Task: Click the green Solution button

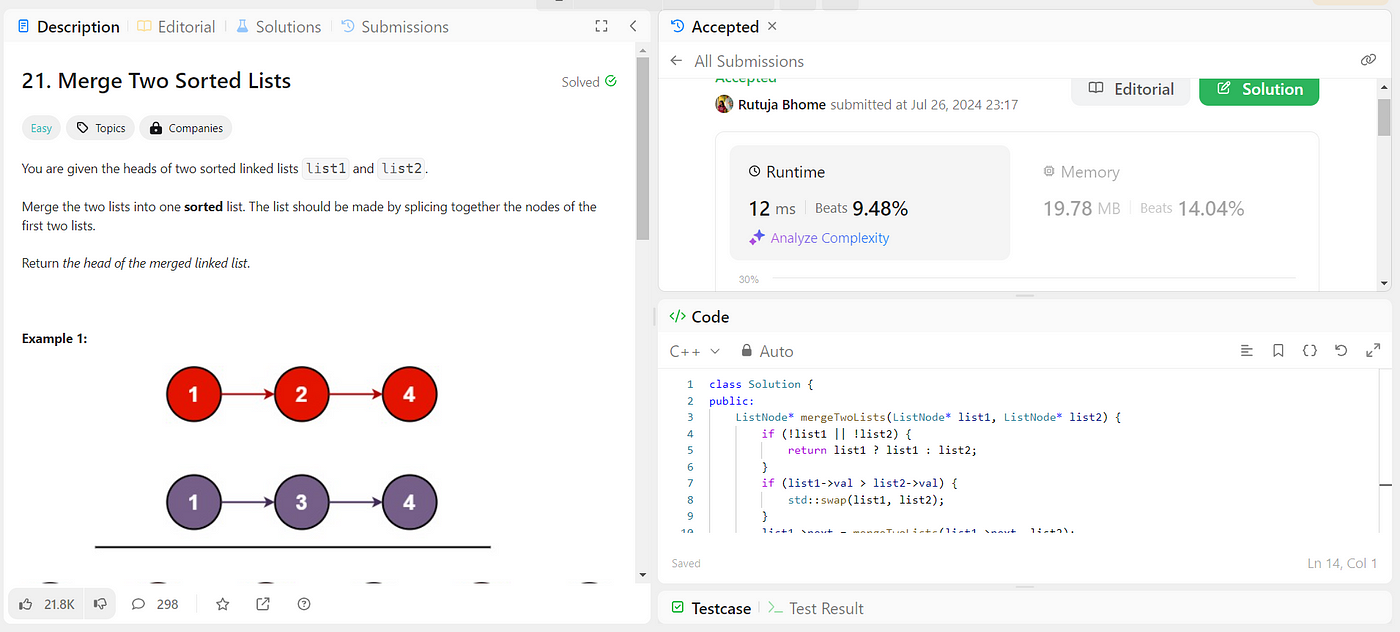Action: tap(1259, 89)
